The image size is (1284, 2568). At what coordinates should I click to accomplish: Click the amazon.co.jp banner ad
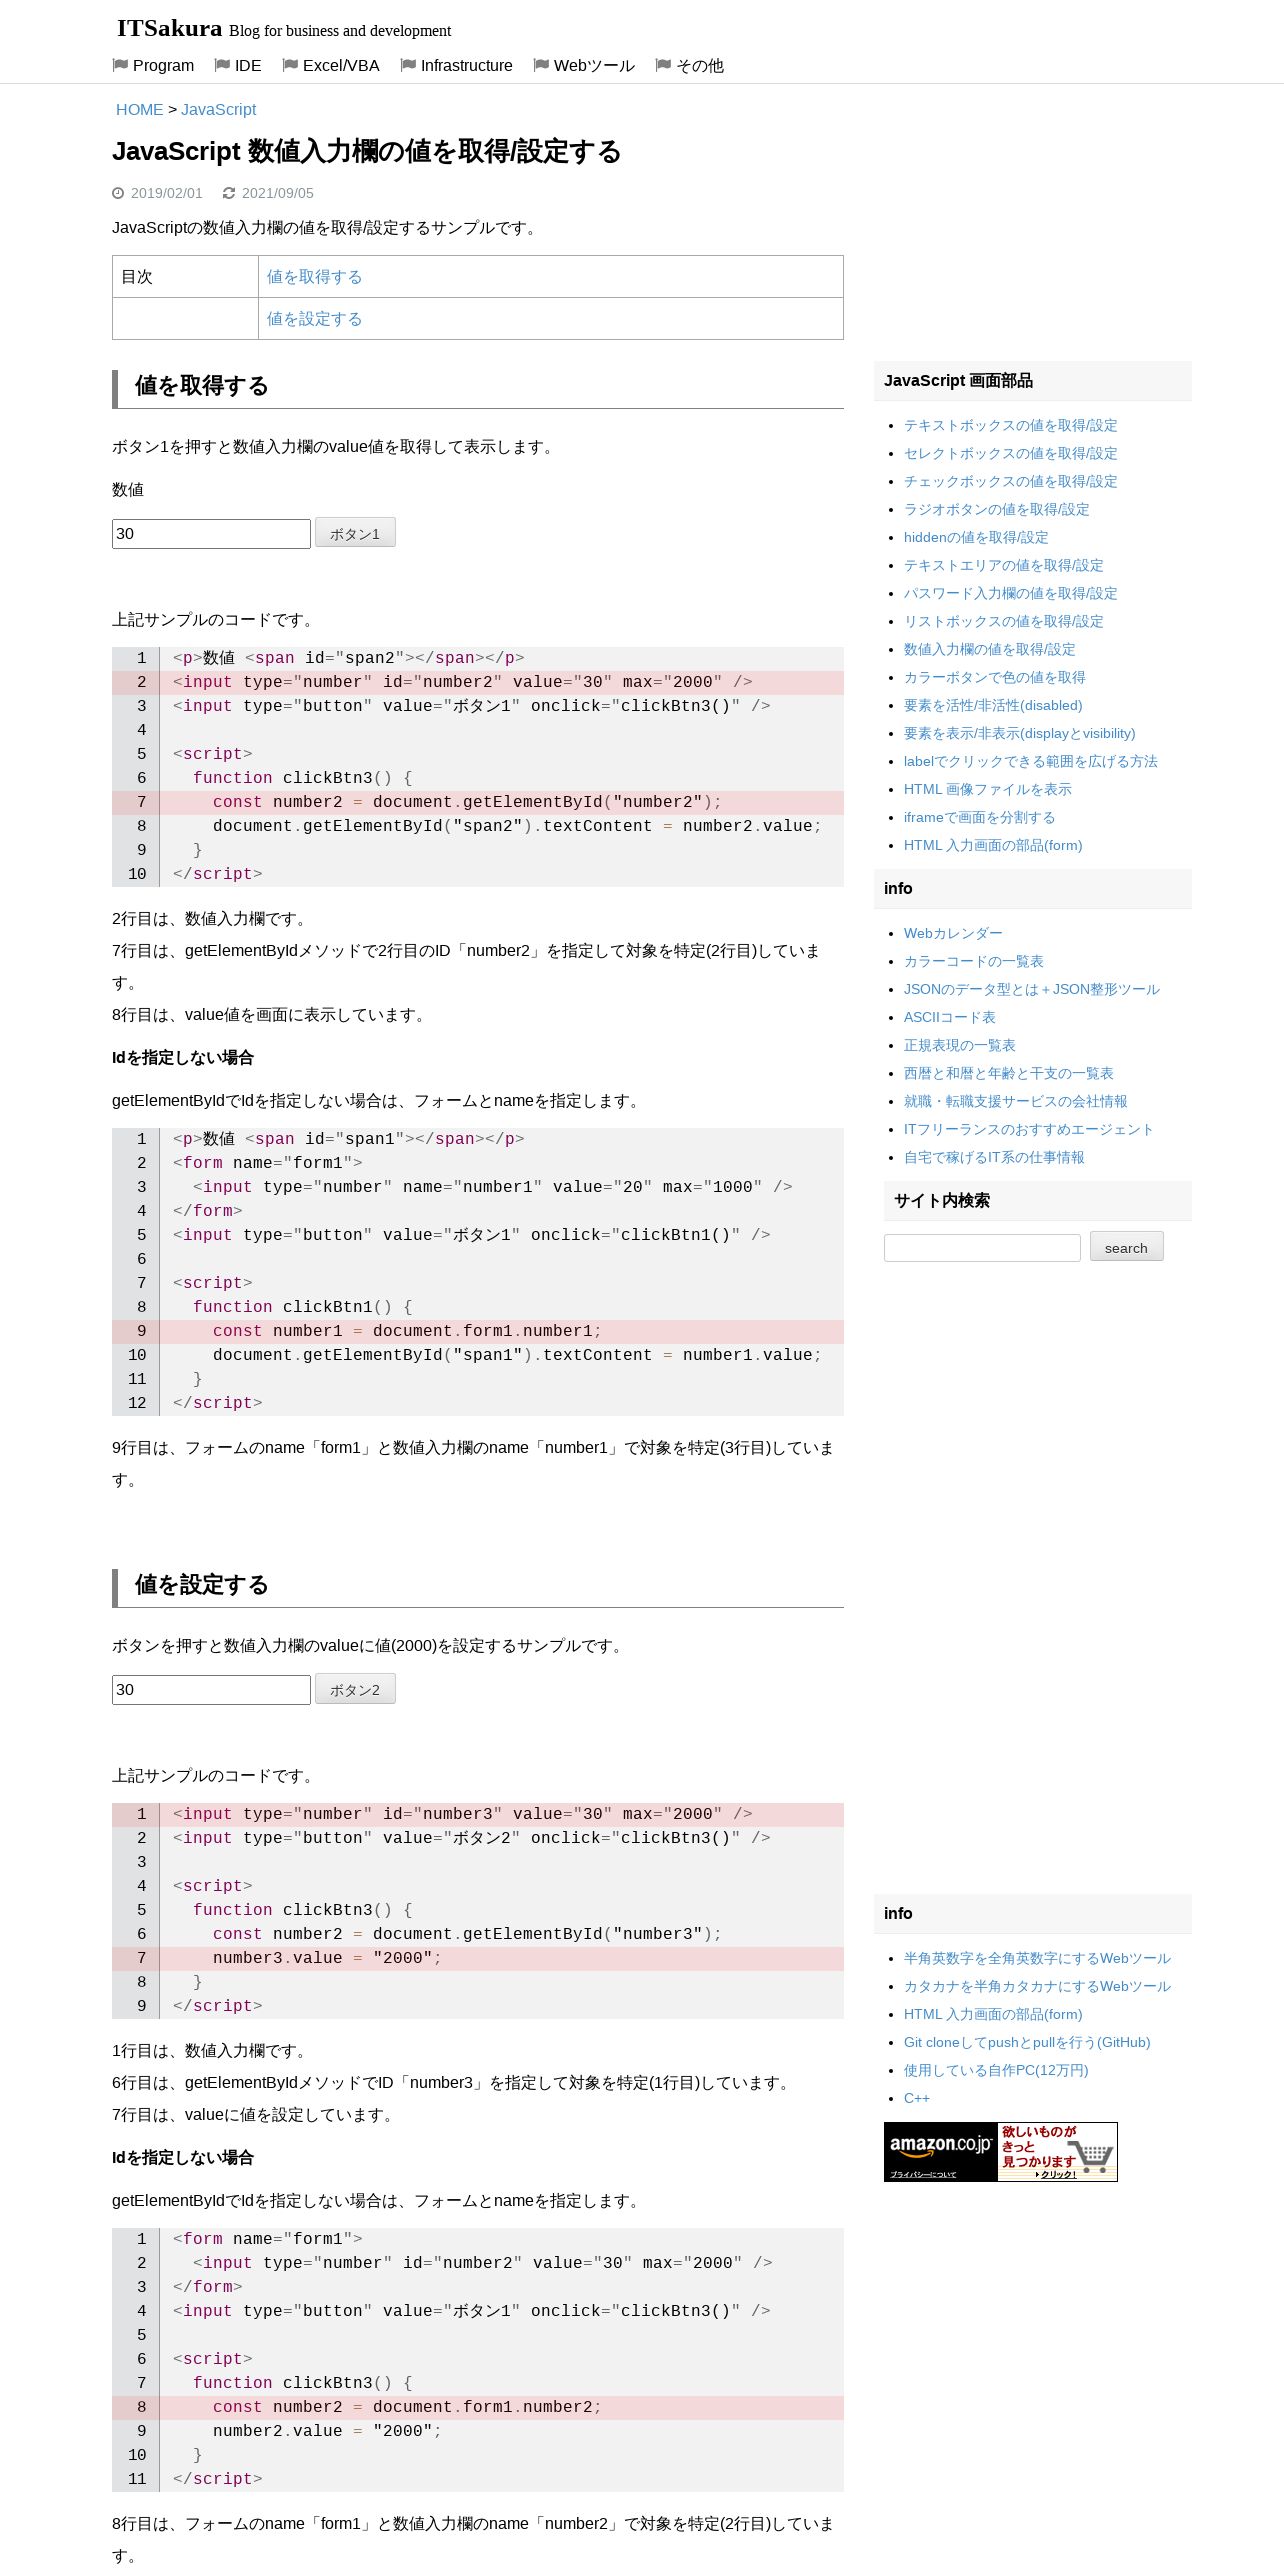tap(1000, 2152)
